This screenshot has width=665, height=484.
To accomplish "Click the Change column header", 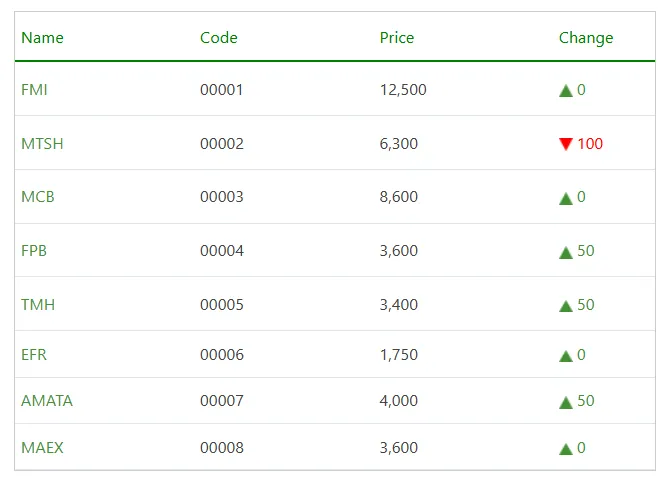I will click(586, 38).
